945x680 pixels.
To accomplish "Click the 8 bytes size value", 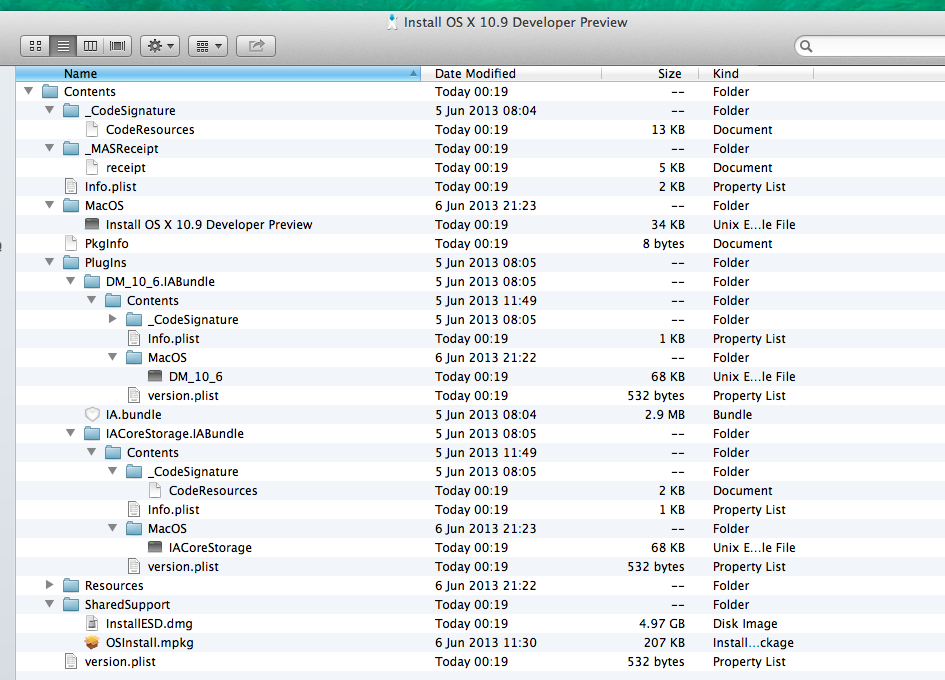I will click(x=664, y=244).
